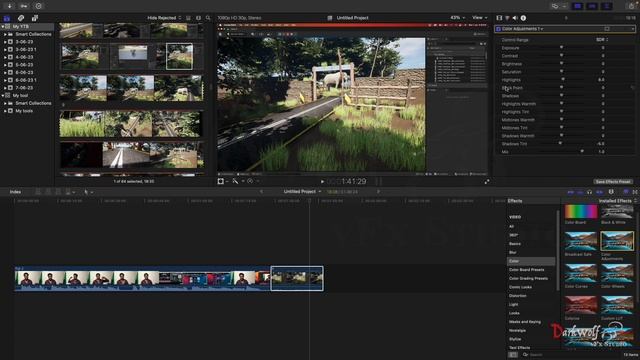Image resolution: width=640 pixels, height=360 pixels.
Task: Select the Color Board Presets category
Action: (527, 270)
